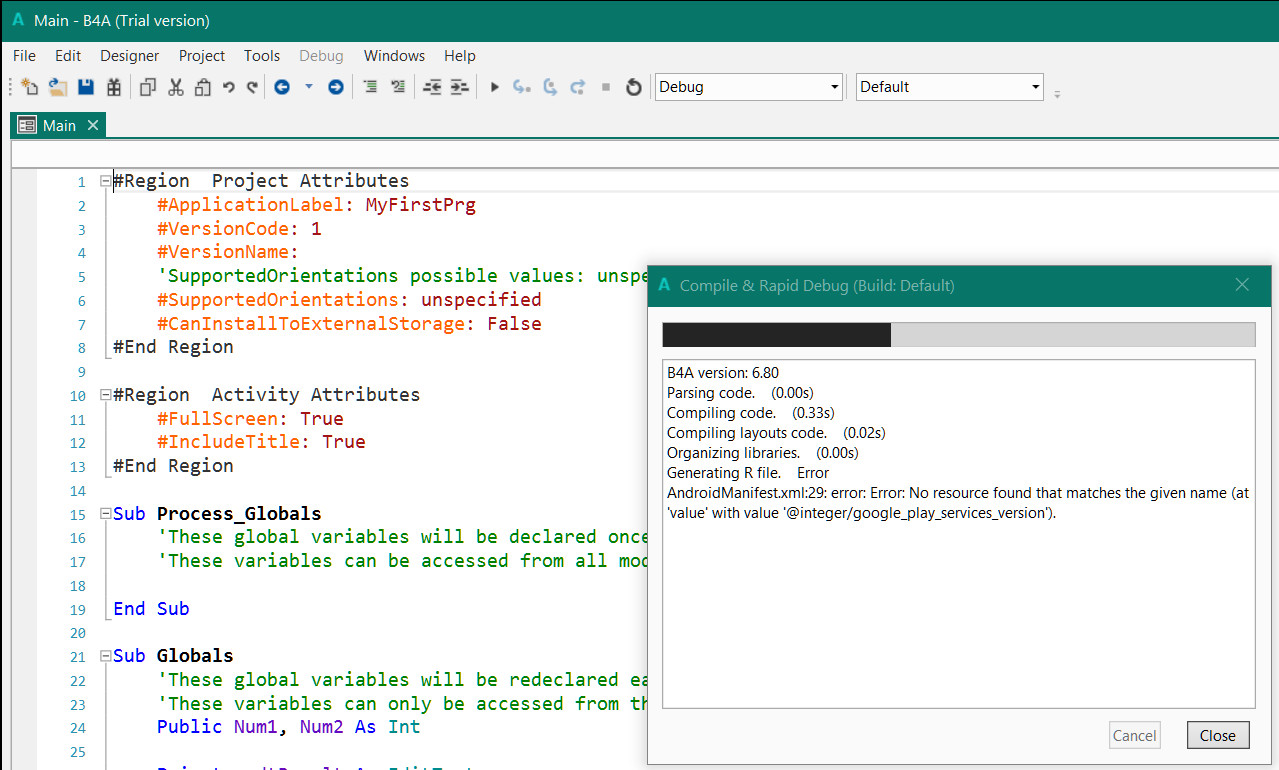Click the compile progress bar

pos(958,335)
